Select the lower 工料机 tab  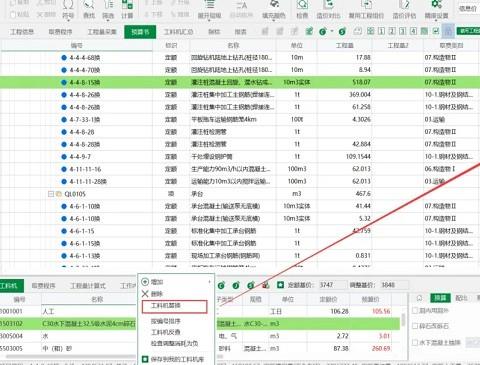[x=11, y=286]
